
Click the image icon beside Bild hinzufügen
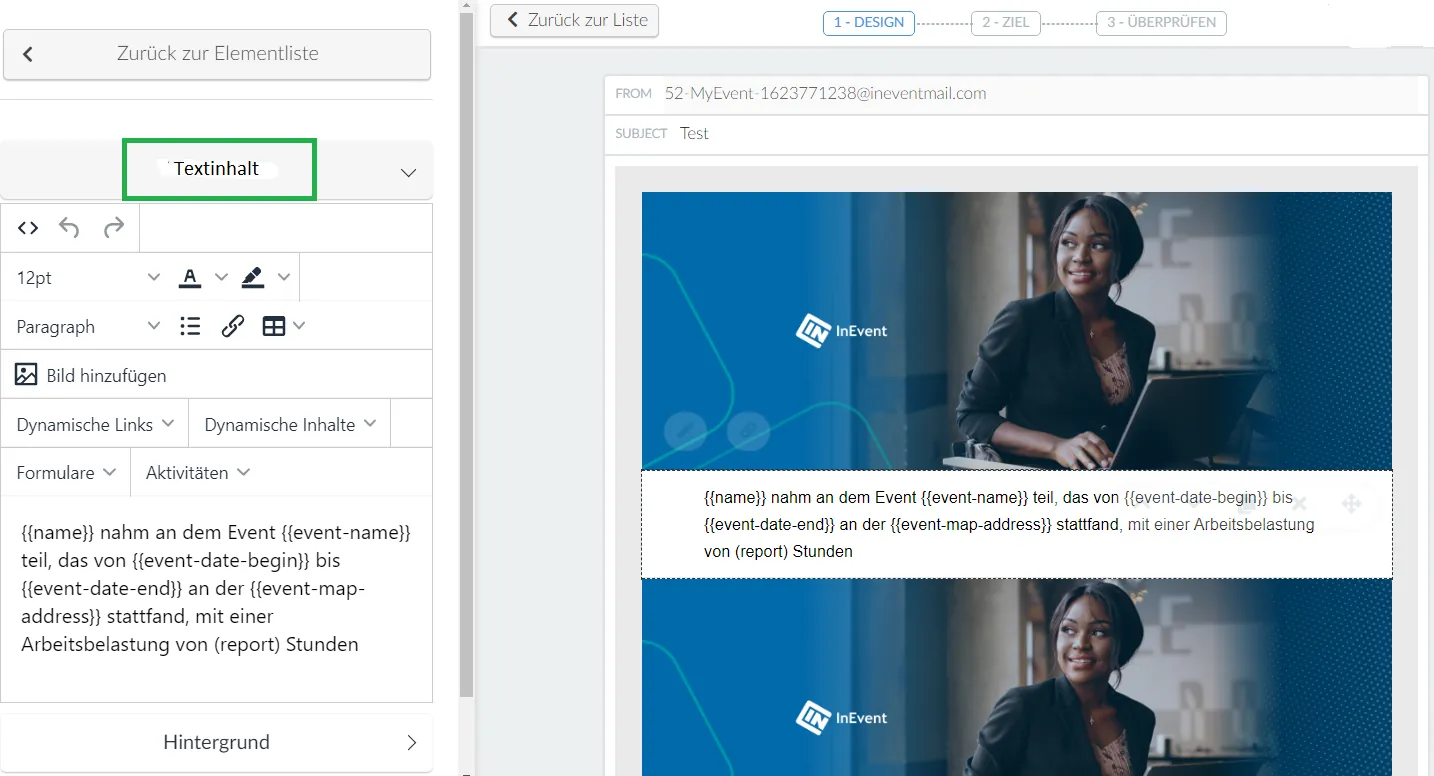click(26, 375)
